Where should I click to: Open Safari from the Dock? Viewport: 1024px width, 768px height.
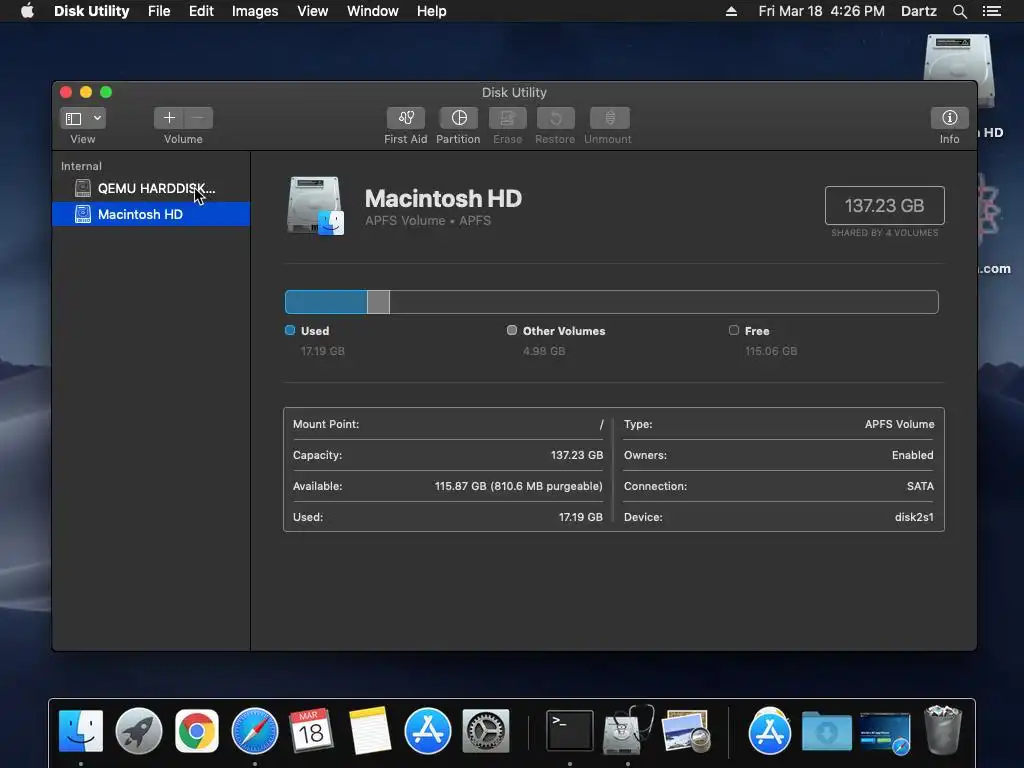pos(255,731)
